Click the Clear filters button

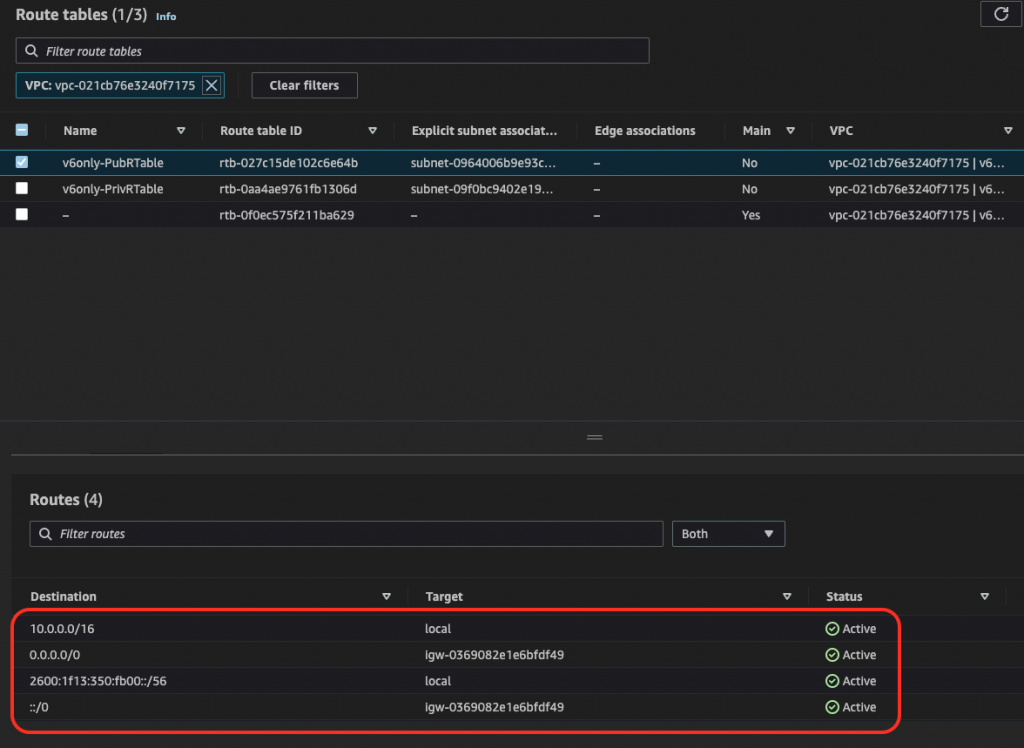point(304,86)
